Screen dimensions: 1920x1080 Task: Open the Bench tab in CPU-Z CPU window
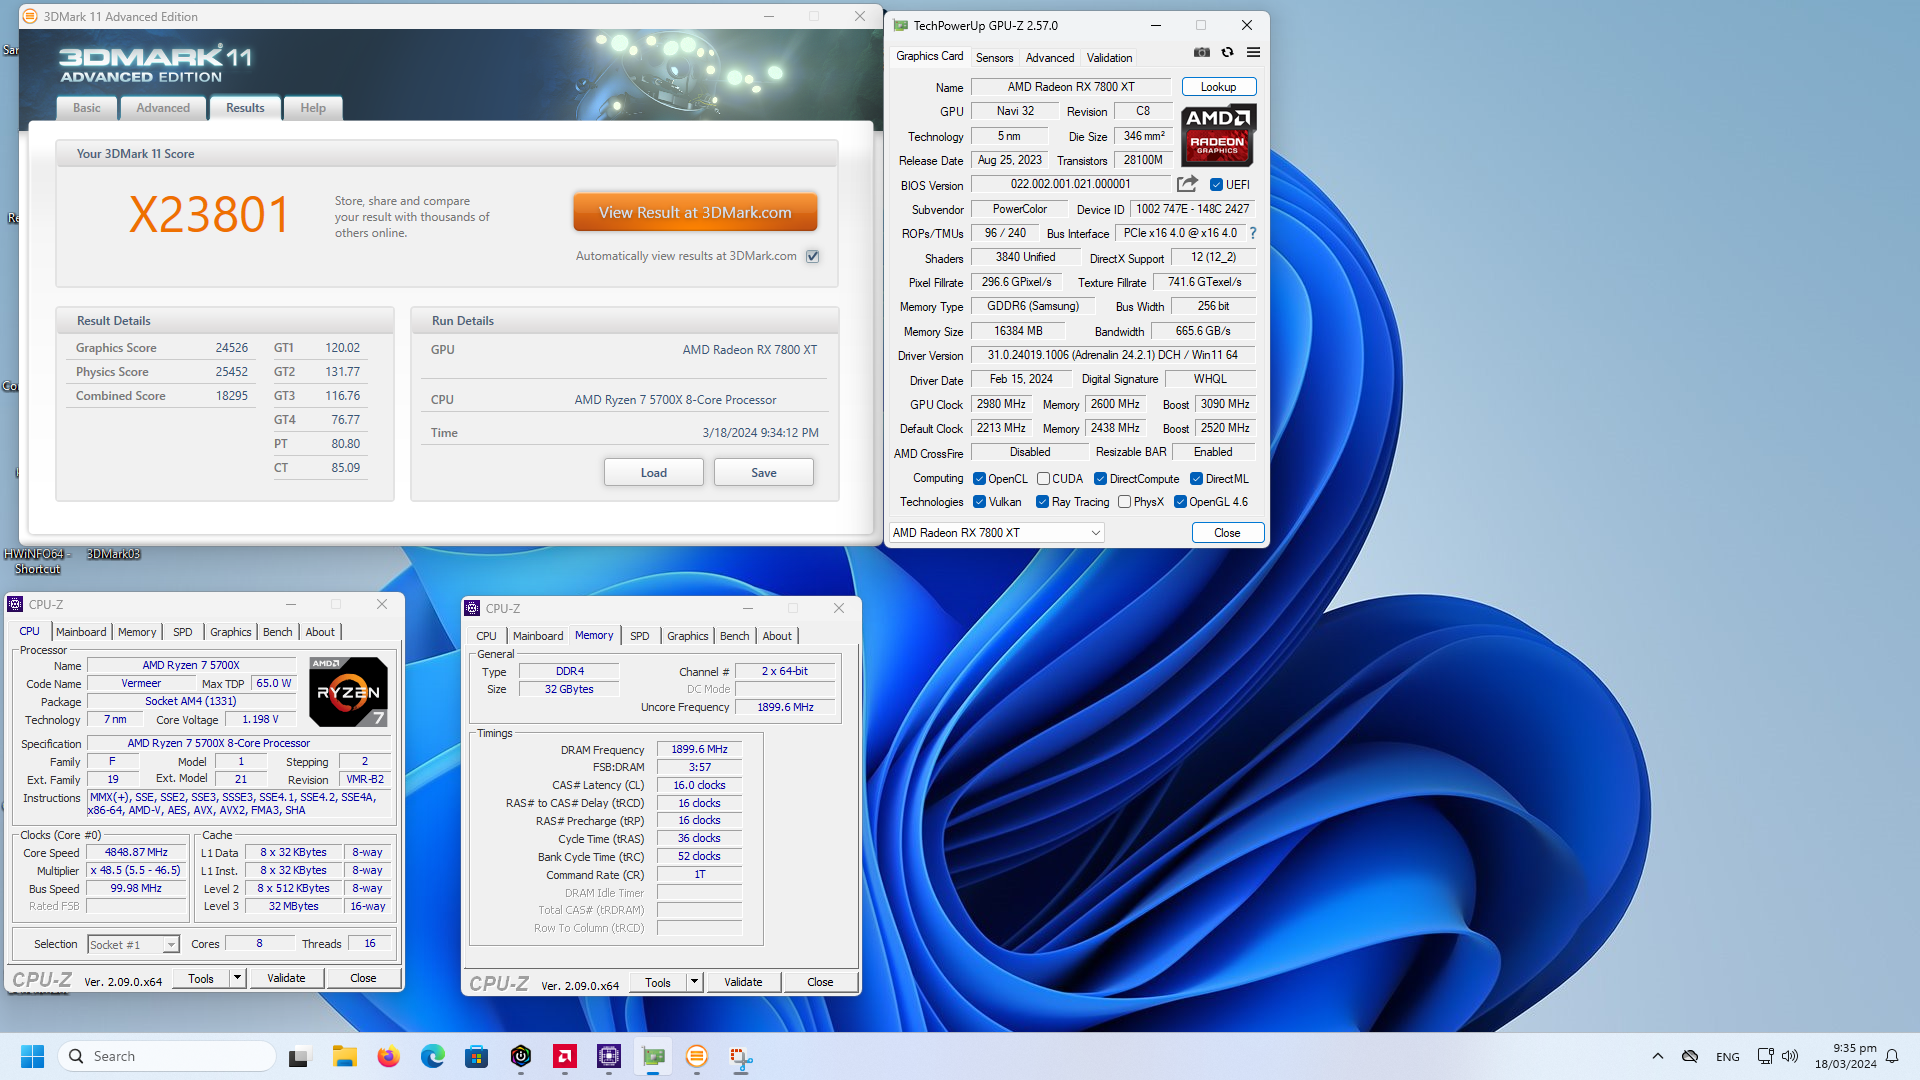278,632
